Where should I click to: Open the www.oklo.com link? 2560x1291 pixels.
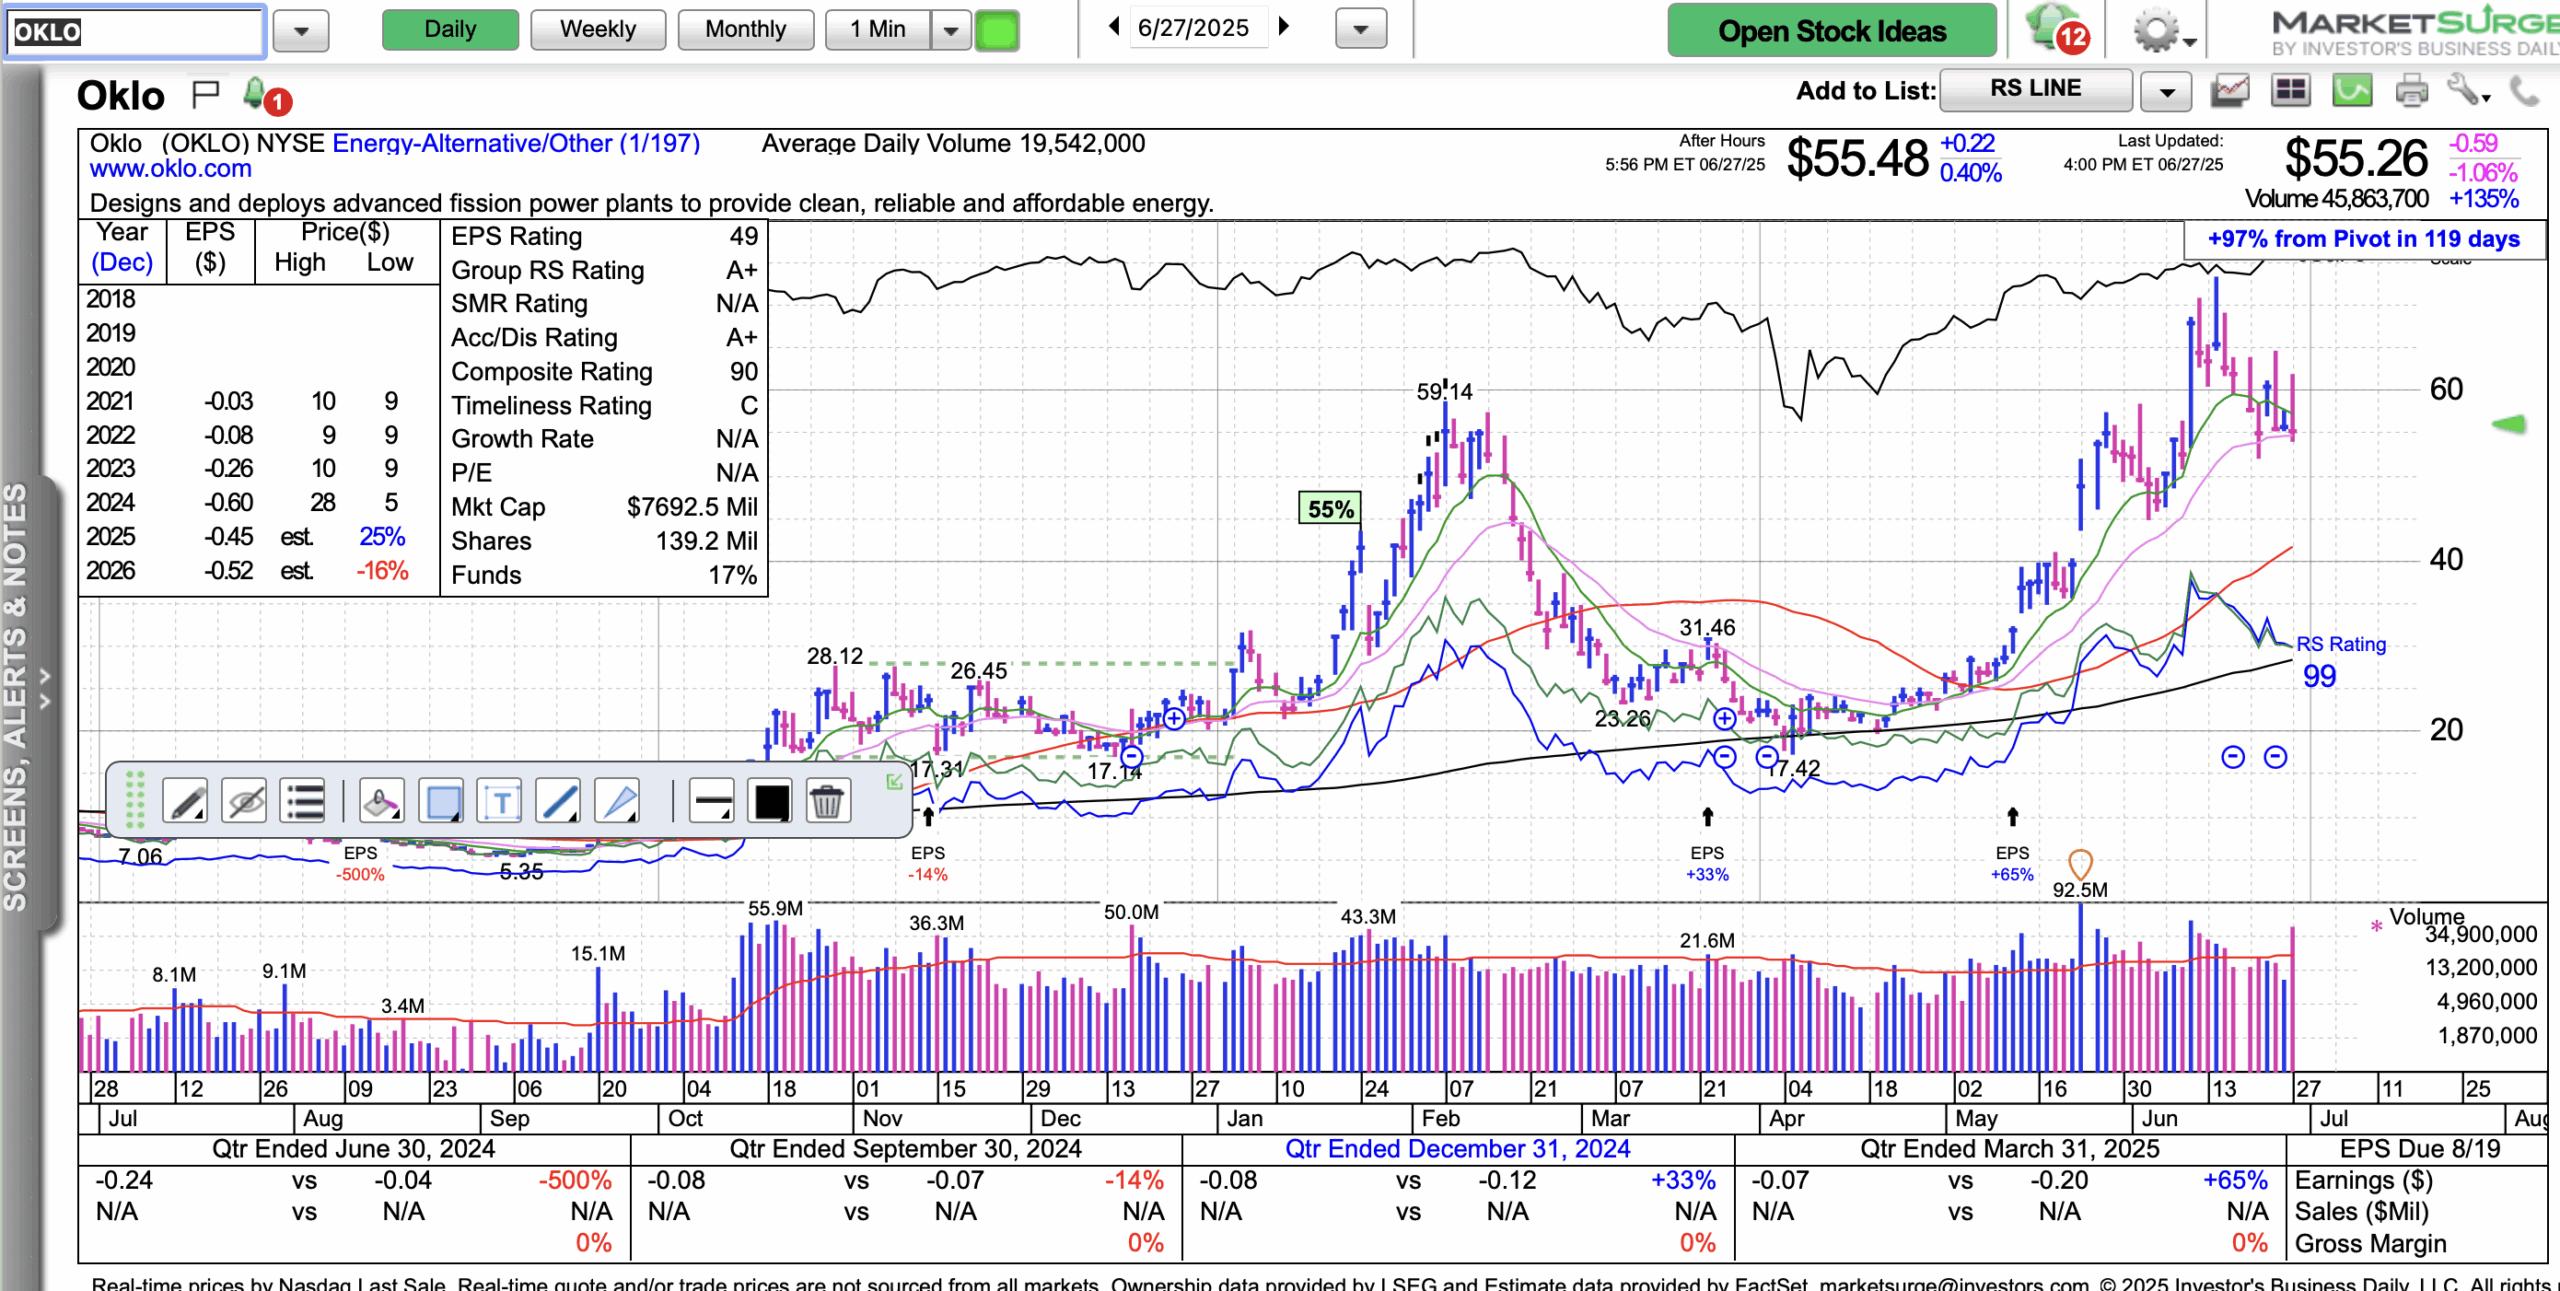[170, 169]
